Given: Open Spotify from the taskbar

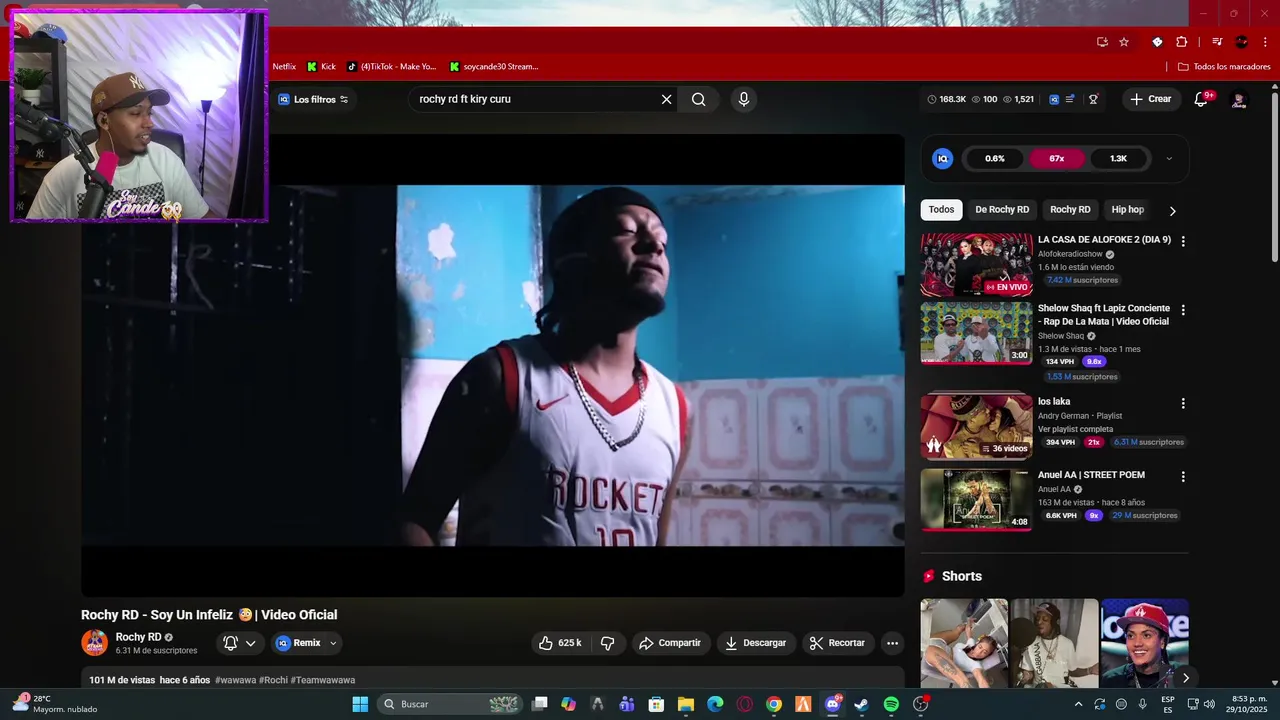Looking at the screenshot, I should pos(891,704).
